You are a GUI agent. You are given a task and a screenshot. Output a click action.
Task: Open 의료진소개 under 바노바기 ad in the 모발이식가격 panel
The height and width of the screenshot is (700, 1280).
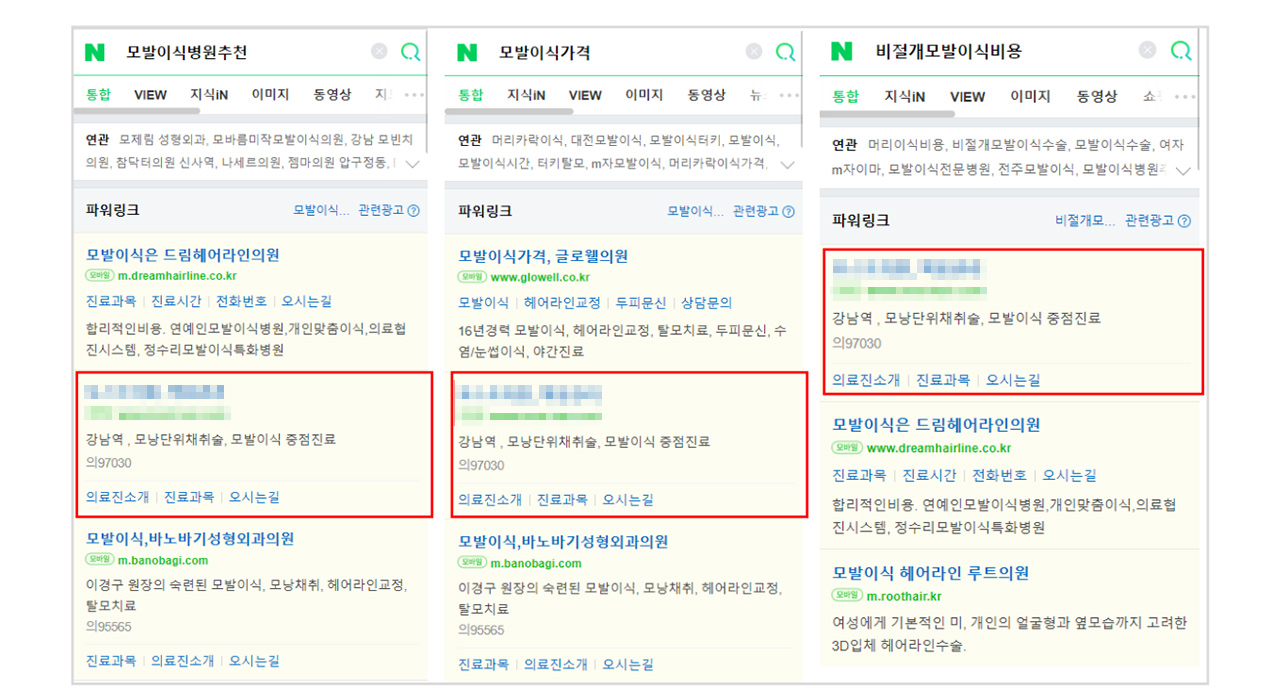[x=556, y=664]
